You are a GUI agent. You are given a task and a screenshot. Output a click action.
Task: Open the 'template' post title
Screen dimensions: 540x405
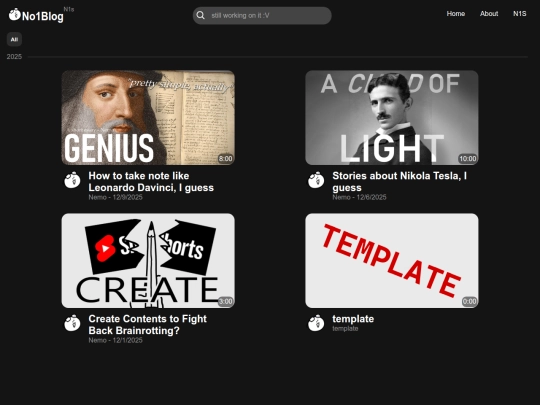(353, 319)
